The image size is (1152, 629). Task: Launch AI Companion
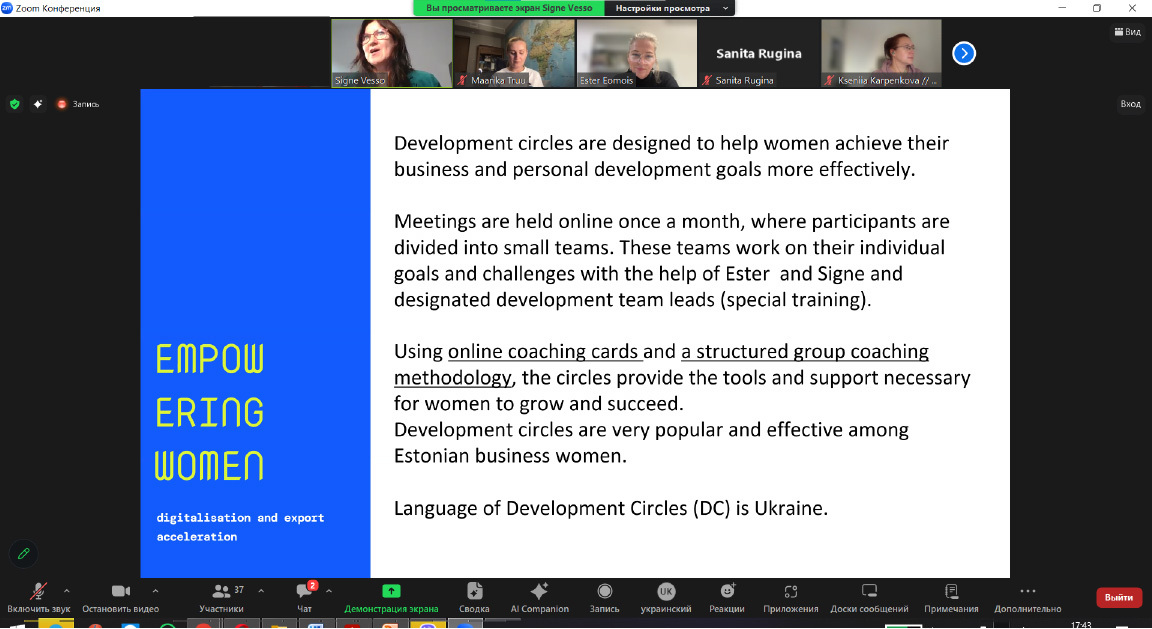pos(539,598)
